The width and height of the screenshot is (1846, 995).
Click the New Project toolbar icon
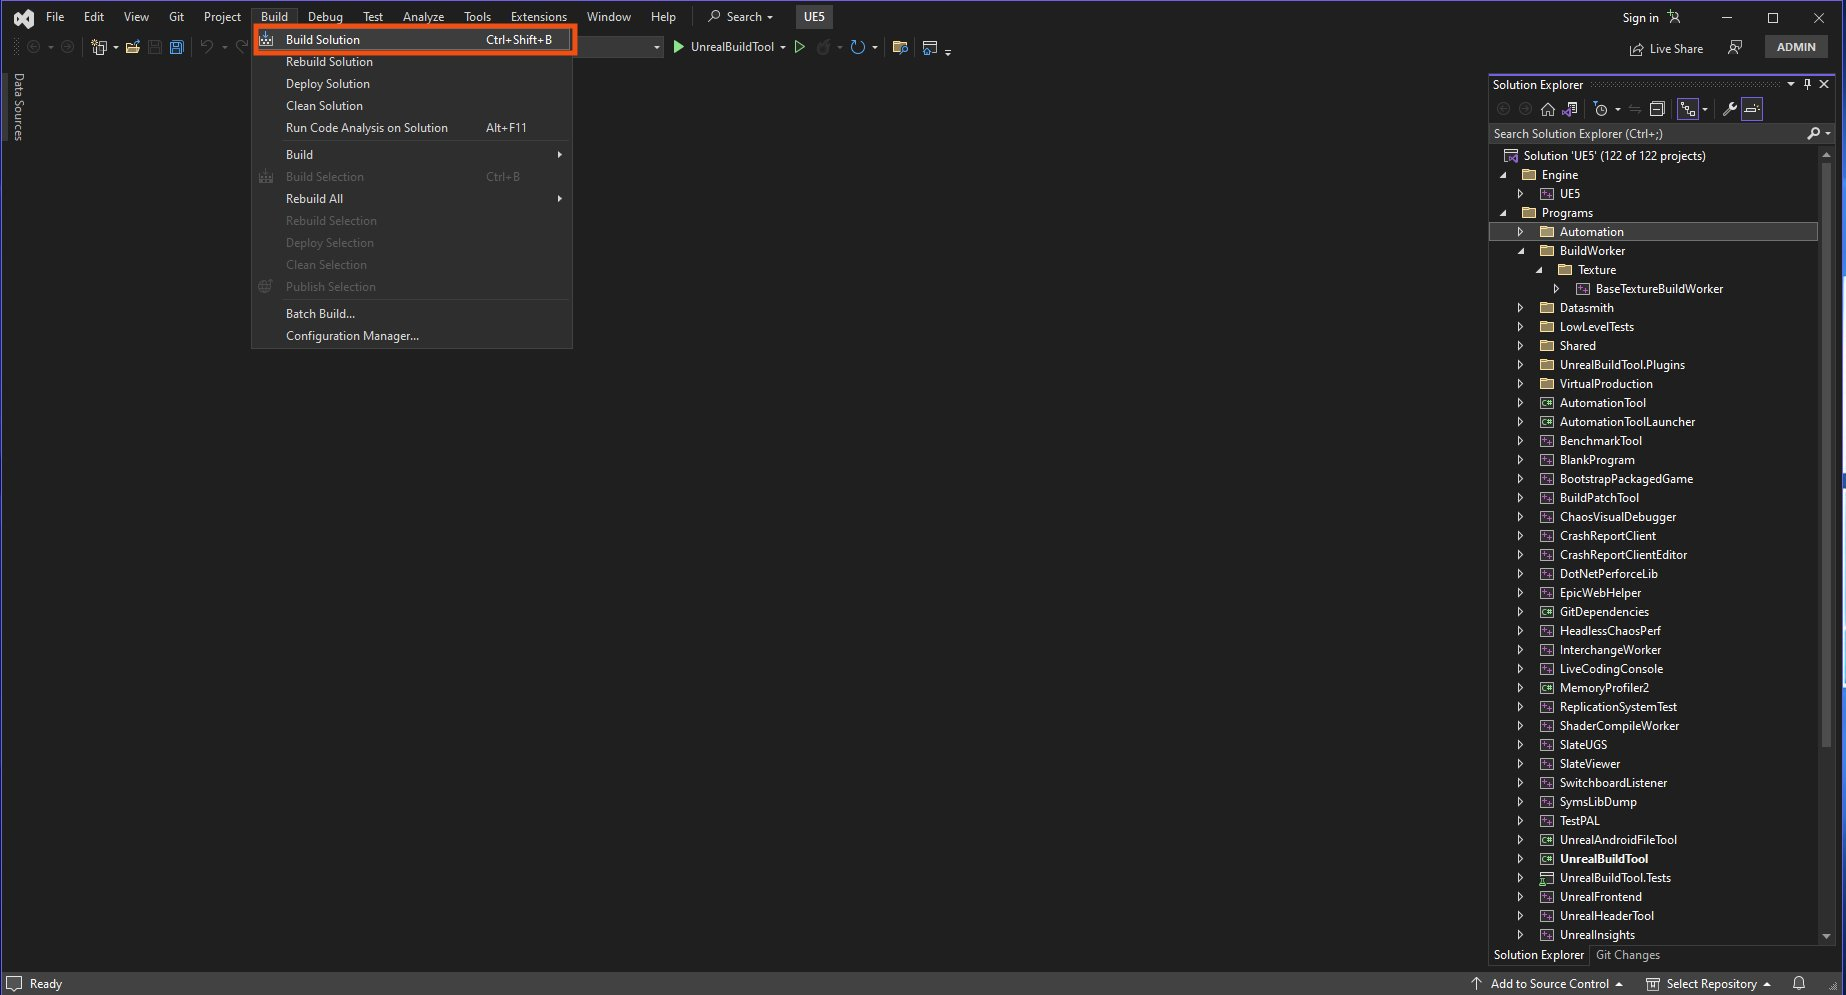98,47
